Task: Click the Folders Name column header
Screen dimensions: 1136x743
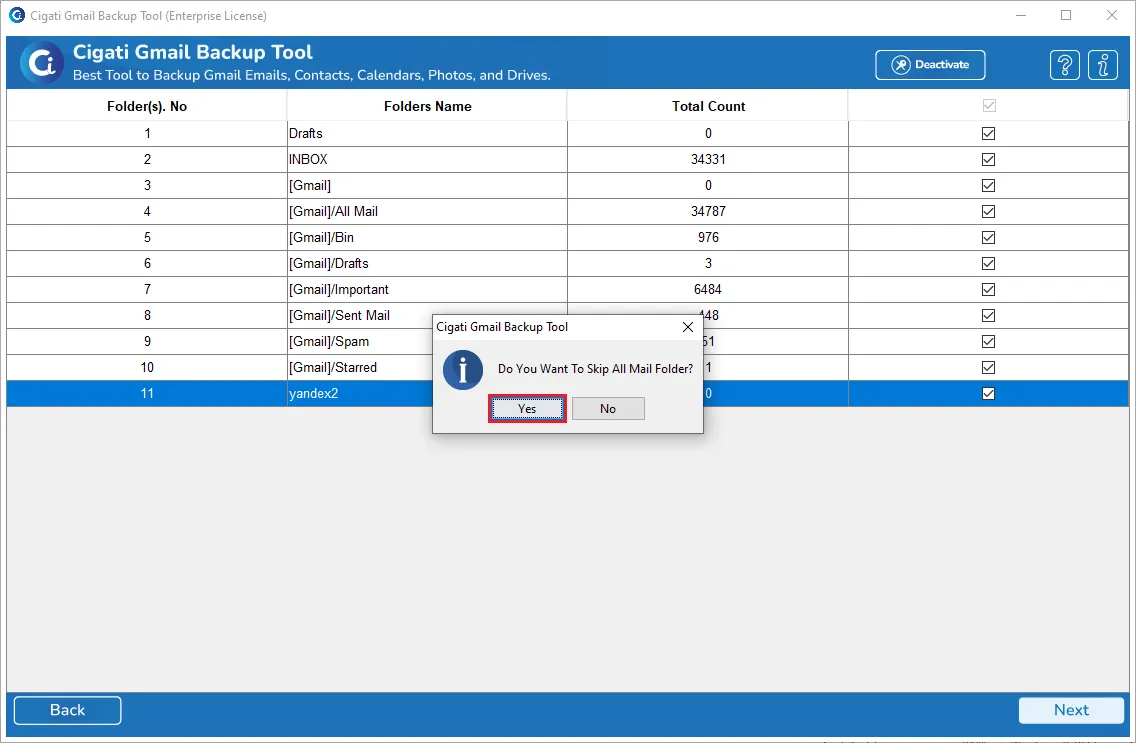Action: point(427,106)
